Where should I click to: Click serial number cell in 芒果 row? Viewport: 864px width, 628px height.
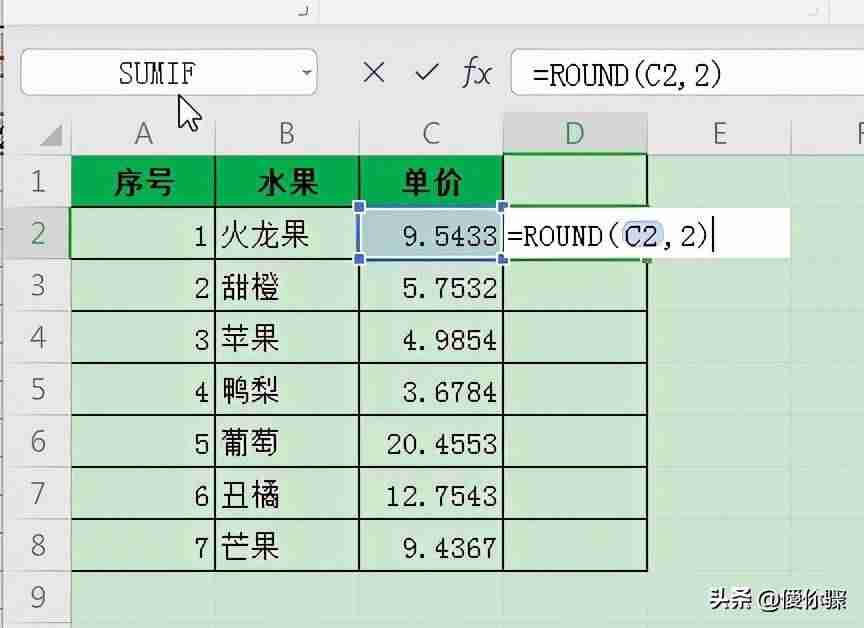[x=143, y=545]
